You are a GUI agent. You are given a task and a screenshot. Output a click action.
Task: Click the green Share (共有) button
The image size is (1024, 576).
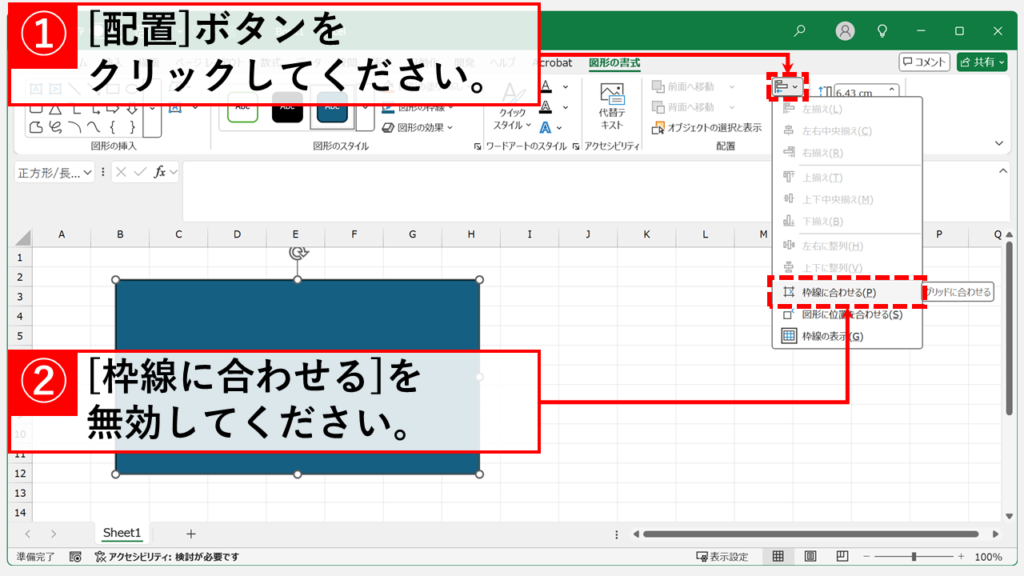coord(982,62)
